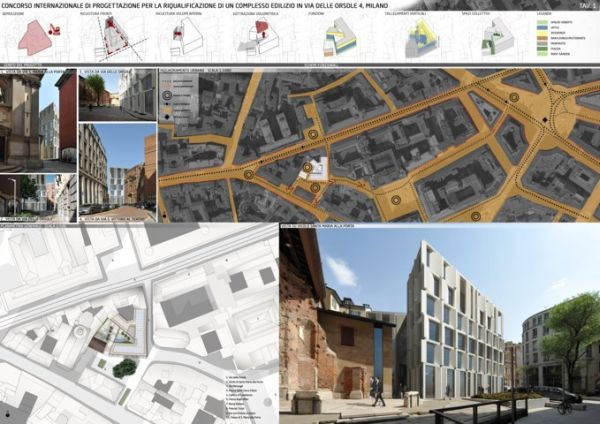
Task: Click the large building render image
Action: pyautogui.click(x=439, y=322)
